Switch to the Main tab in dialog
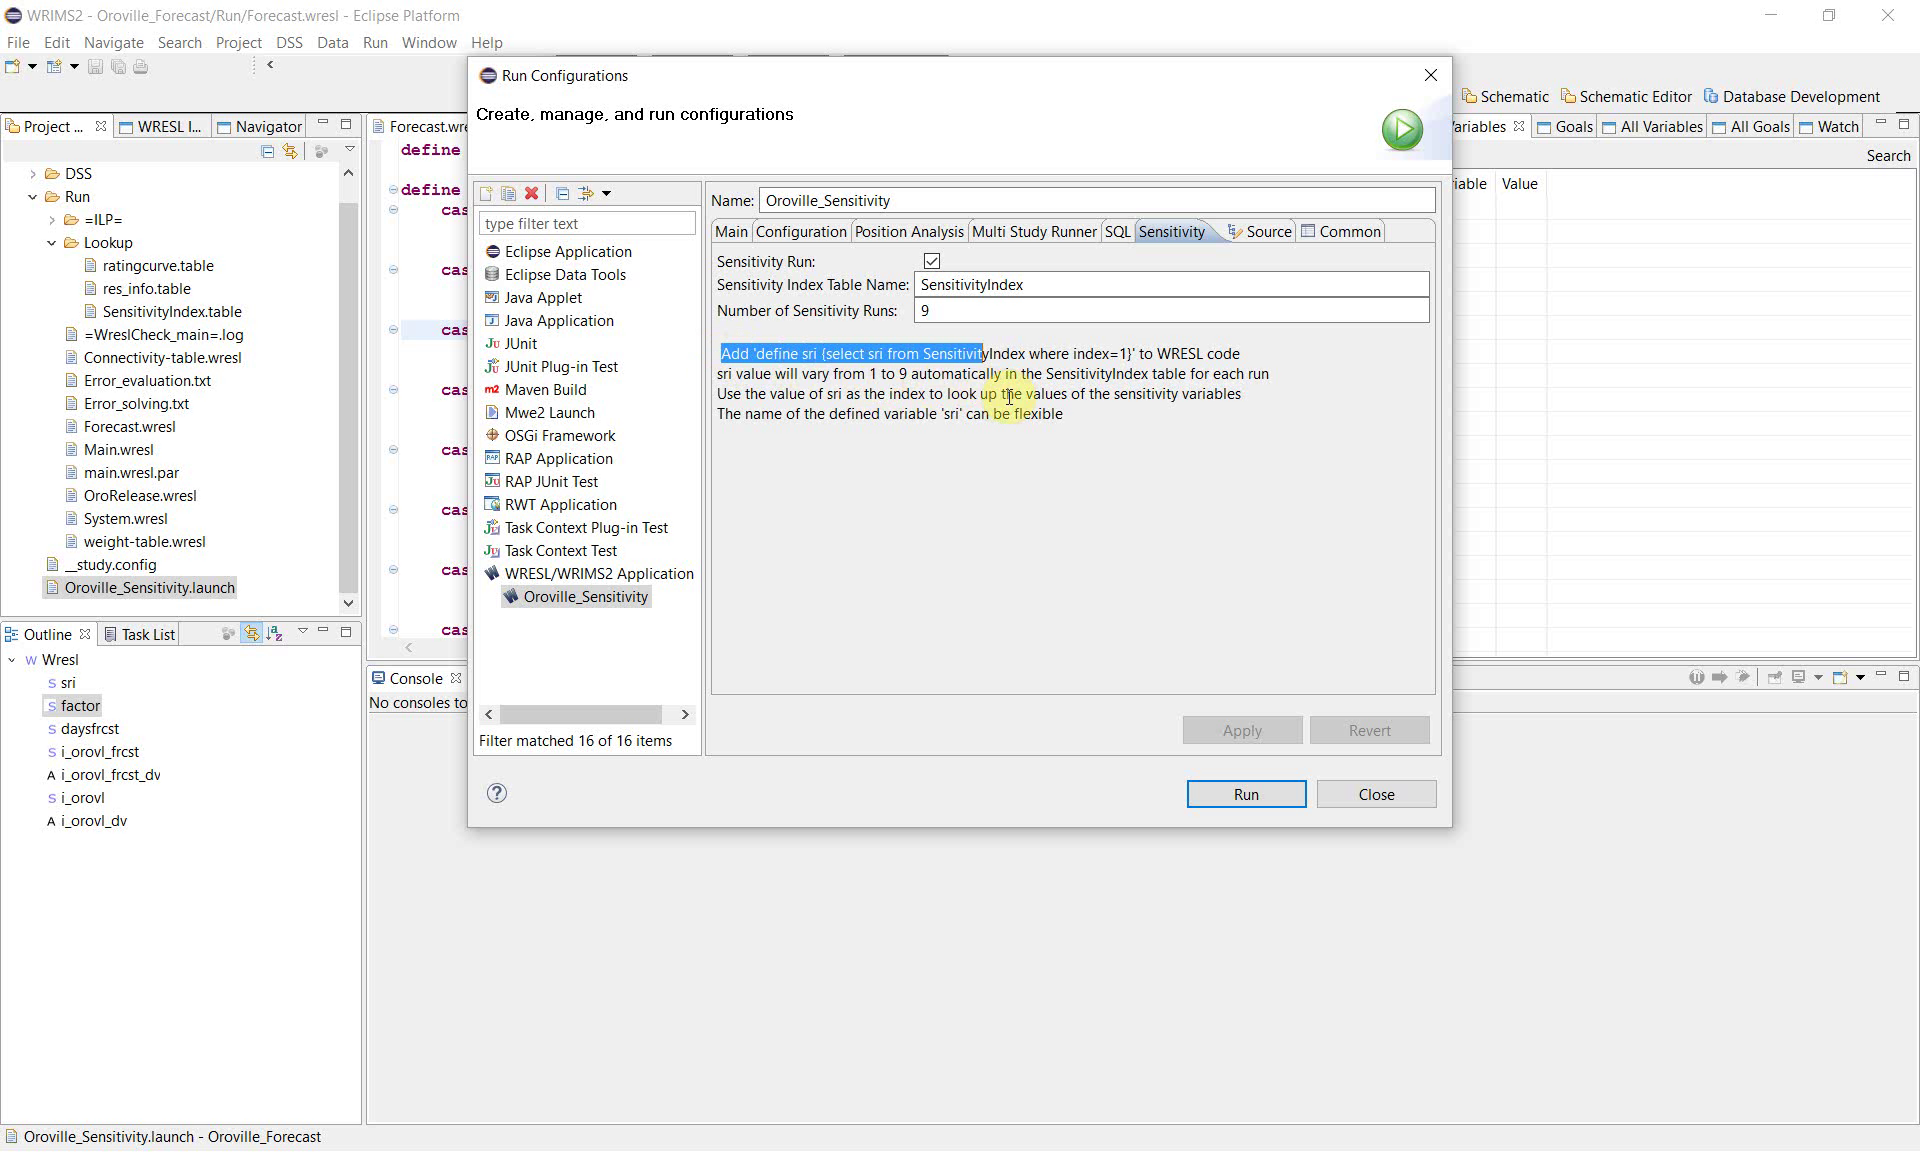Image resolution: width=1920 pixels, height=1152 pixels. tap(731, 232)
